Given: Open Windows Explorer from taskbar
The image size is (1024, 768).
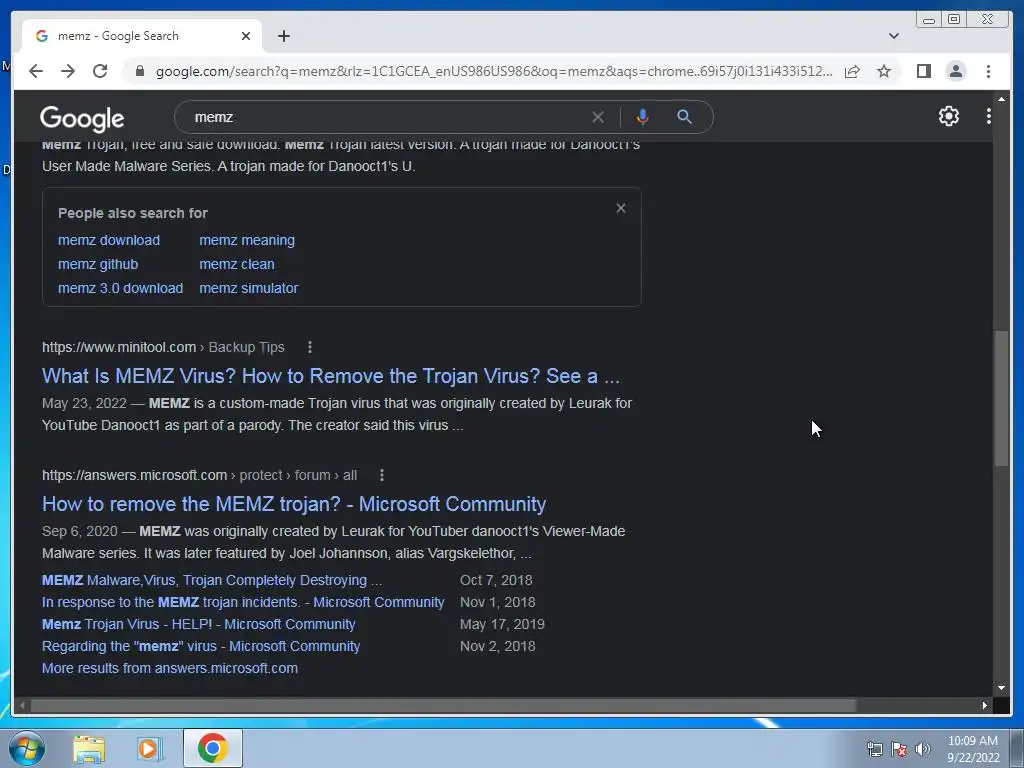Looking at the screenshot, I should (89, 748).
